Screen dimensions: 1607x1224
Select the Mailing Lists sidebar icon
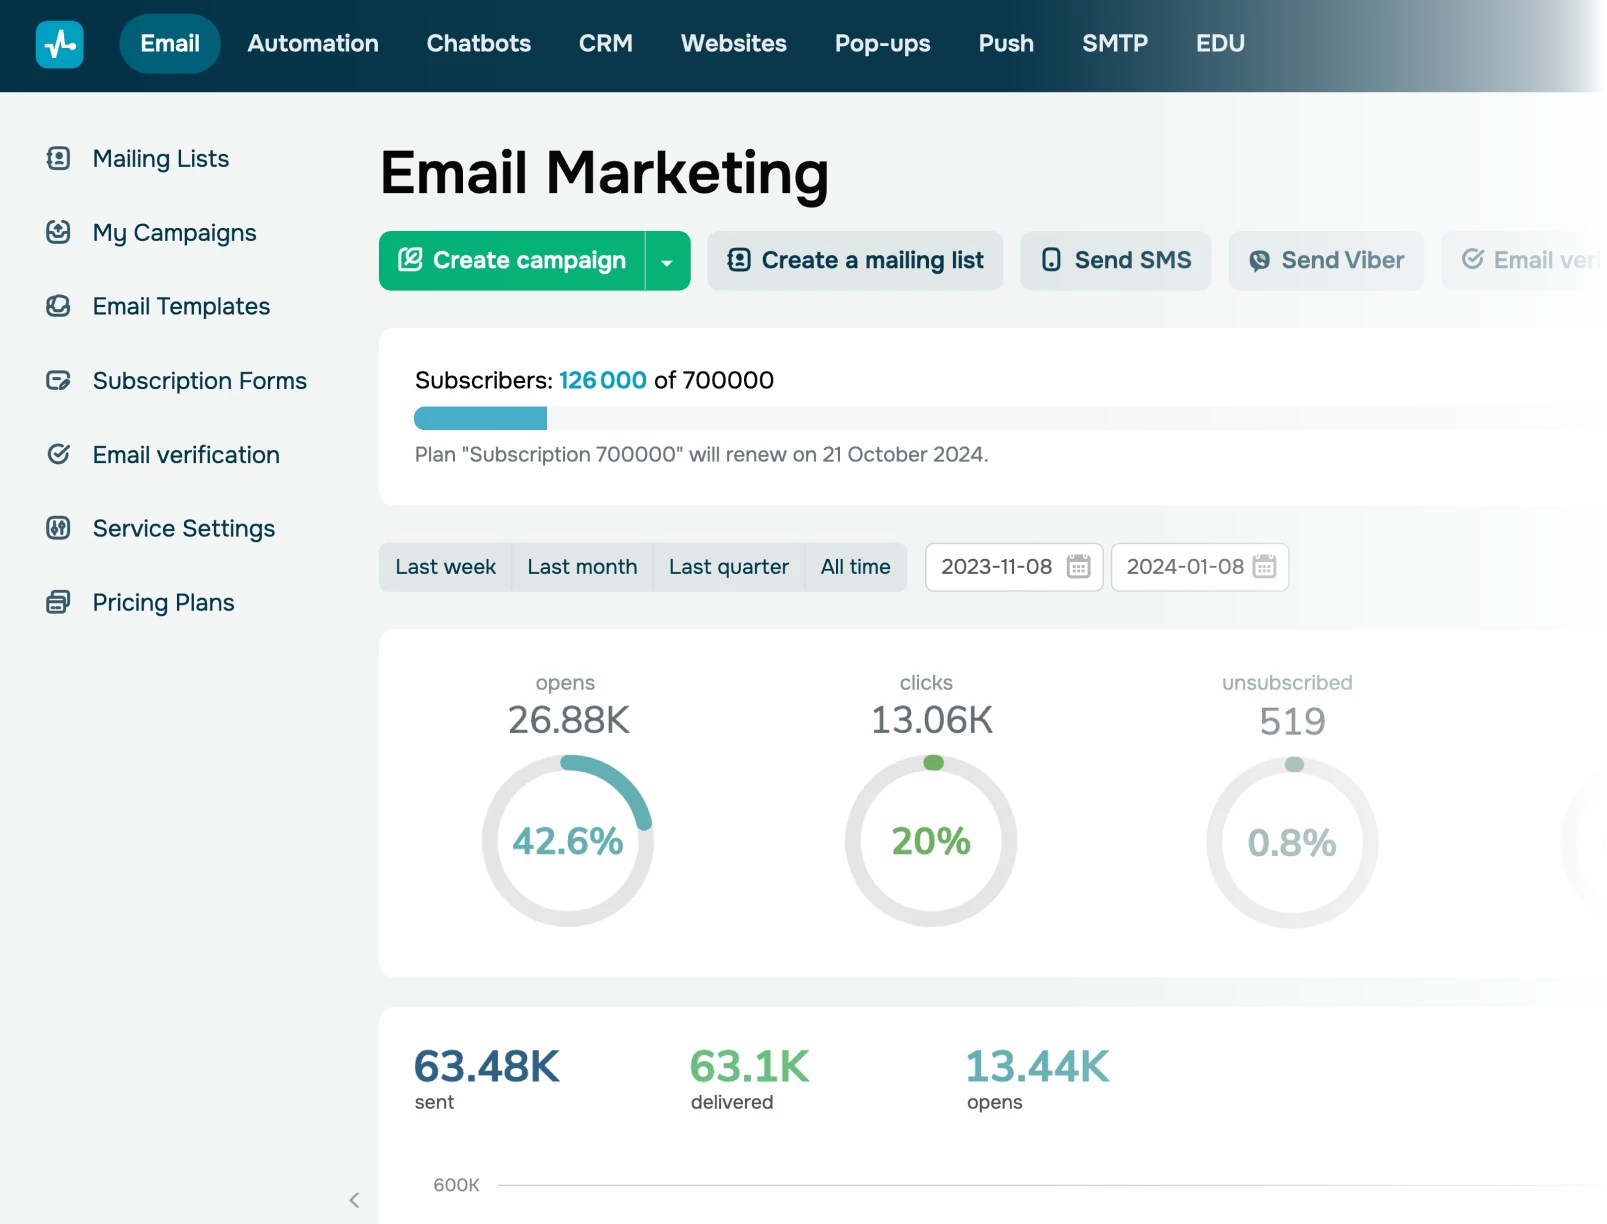click(x=59, y=158)
